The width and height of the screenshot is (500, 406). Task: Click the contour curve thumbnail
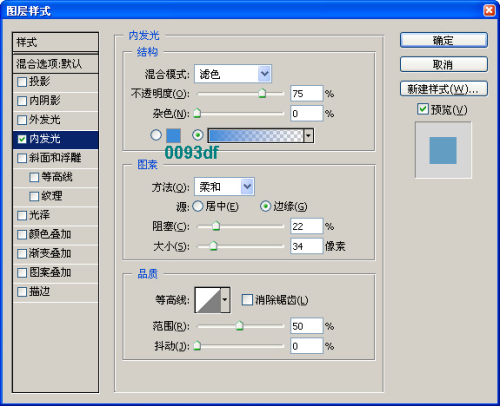208,300
